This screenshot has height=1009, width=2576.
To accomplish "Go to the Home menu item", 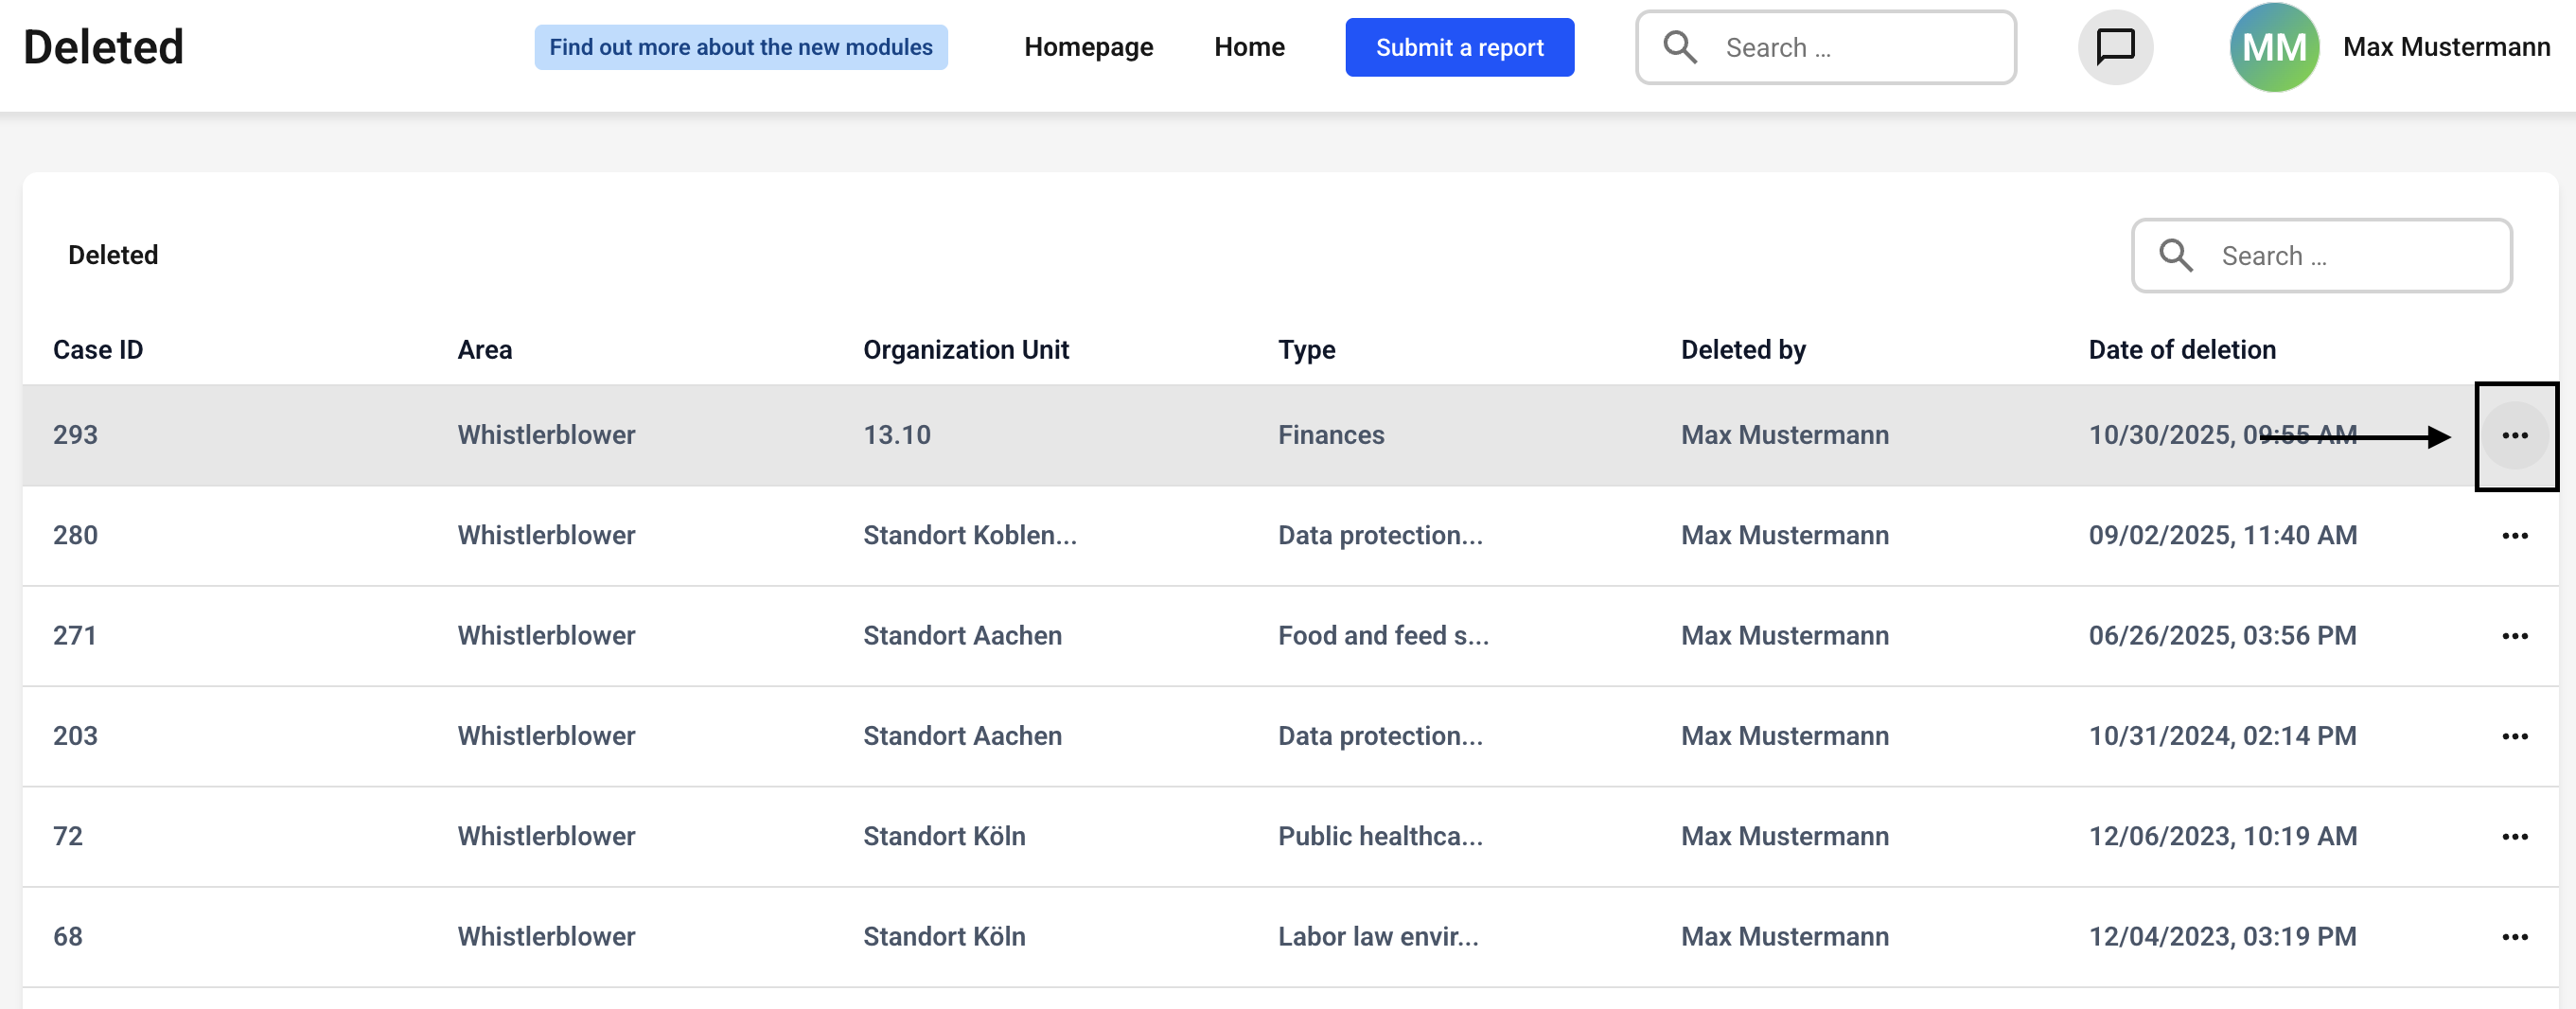I will [x=1249, y=47].
